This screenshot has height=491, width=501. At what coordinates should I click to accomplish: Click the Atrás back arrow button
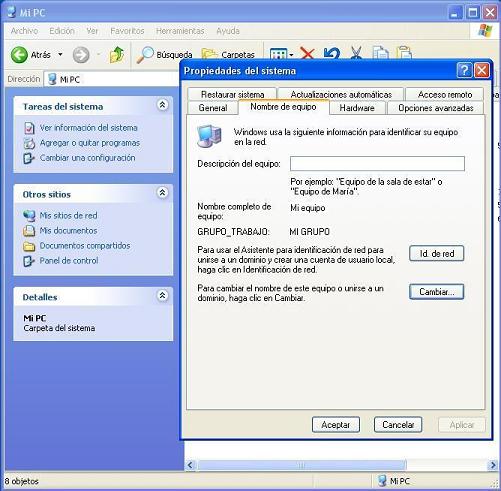tap(19, 55)
